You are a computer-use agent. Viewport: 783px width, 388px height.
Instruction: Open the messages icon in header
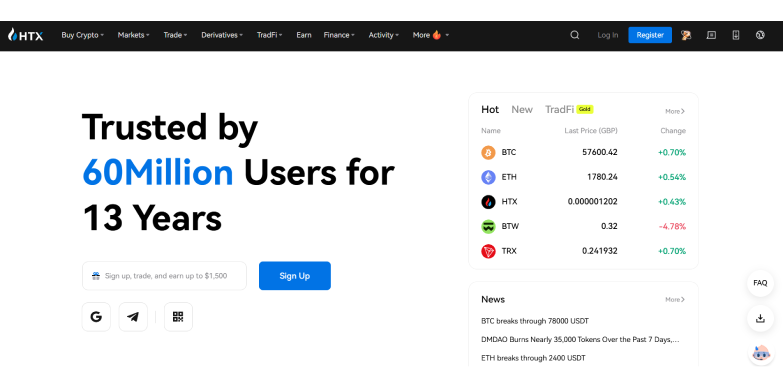point(711,35)
